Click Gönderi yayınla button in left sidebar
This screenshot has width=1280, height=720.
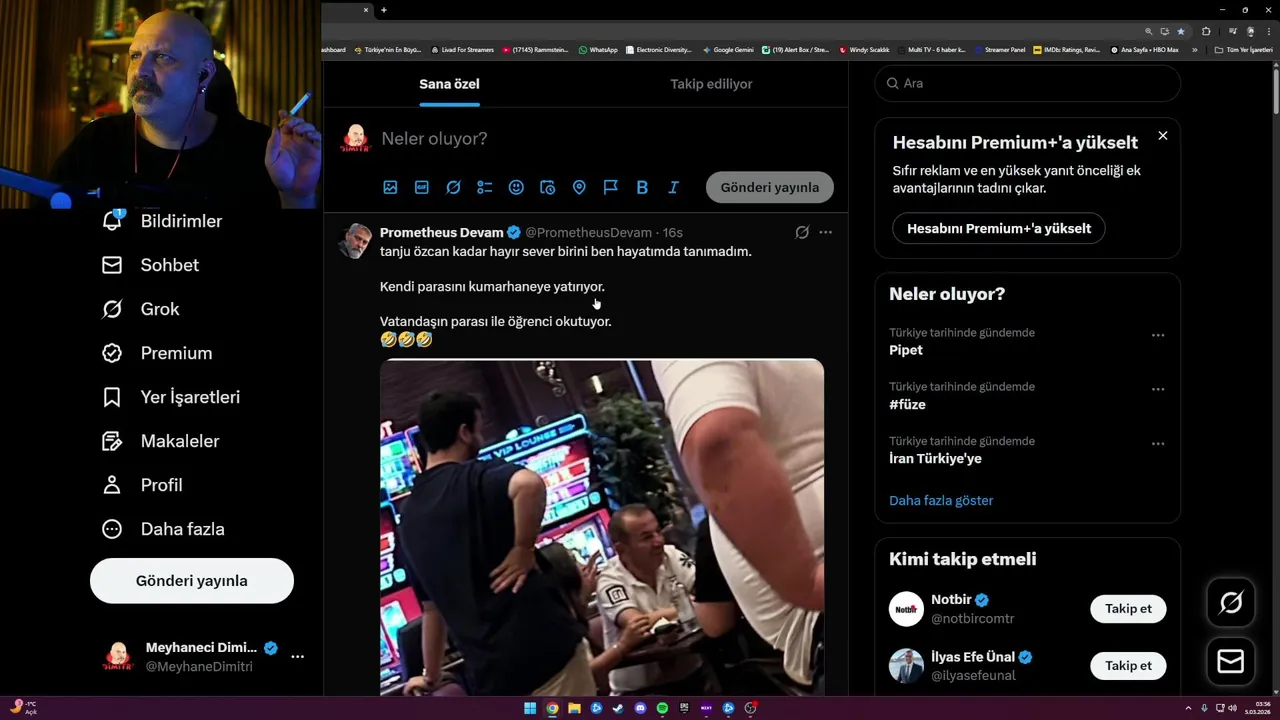[x=192, y=581]
